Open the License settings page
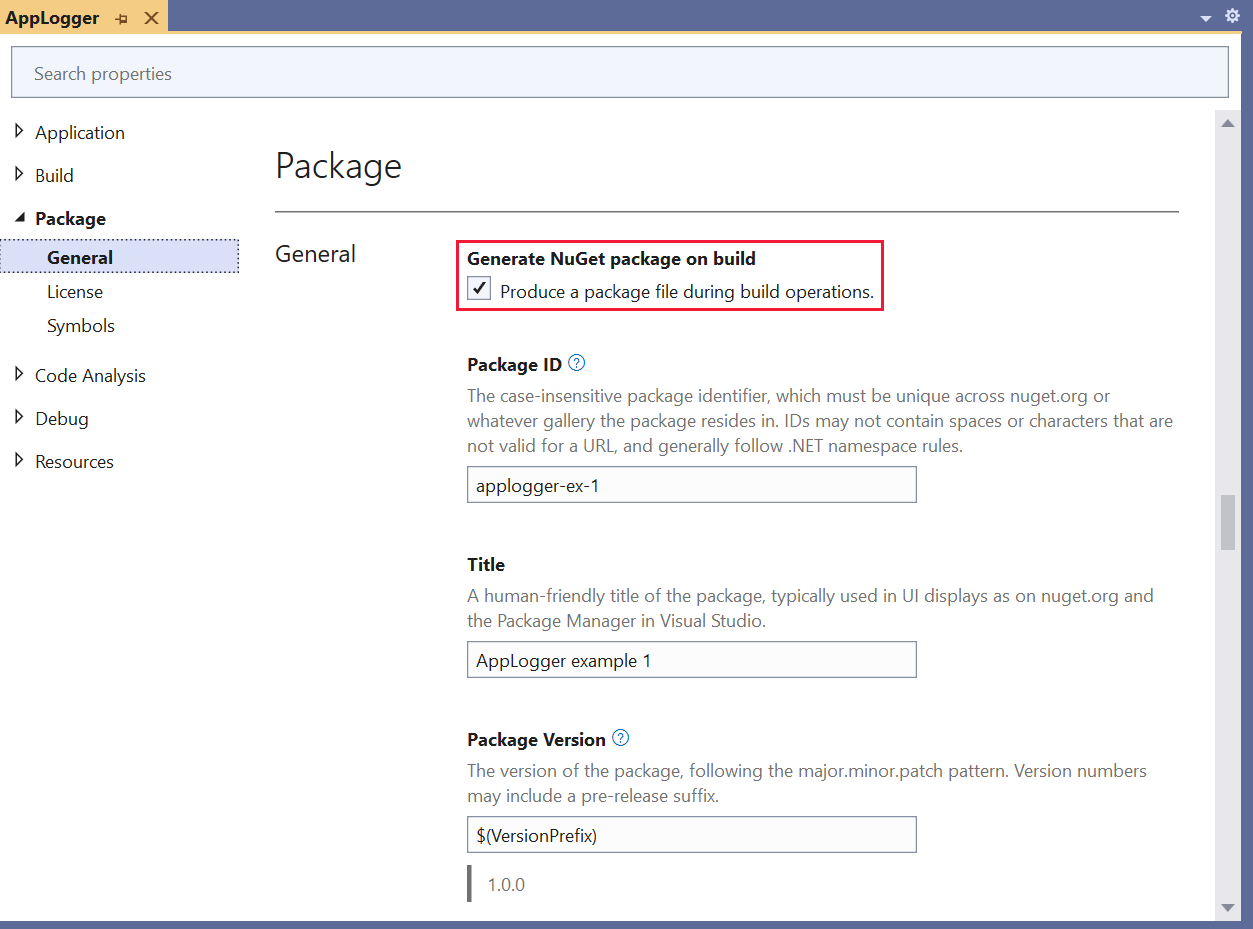This screenshot has height=929, width=1253. pos(75,291)
